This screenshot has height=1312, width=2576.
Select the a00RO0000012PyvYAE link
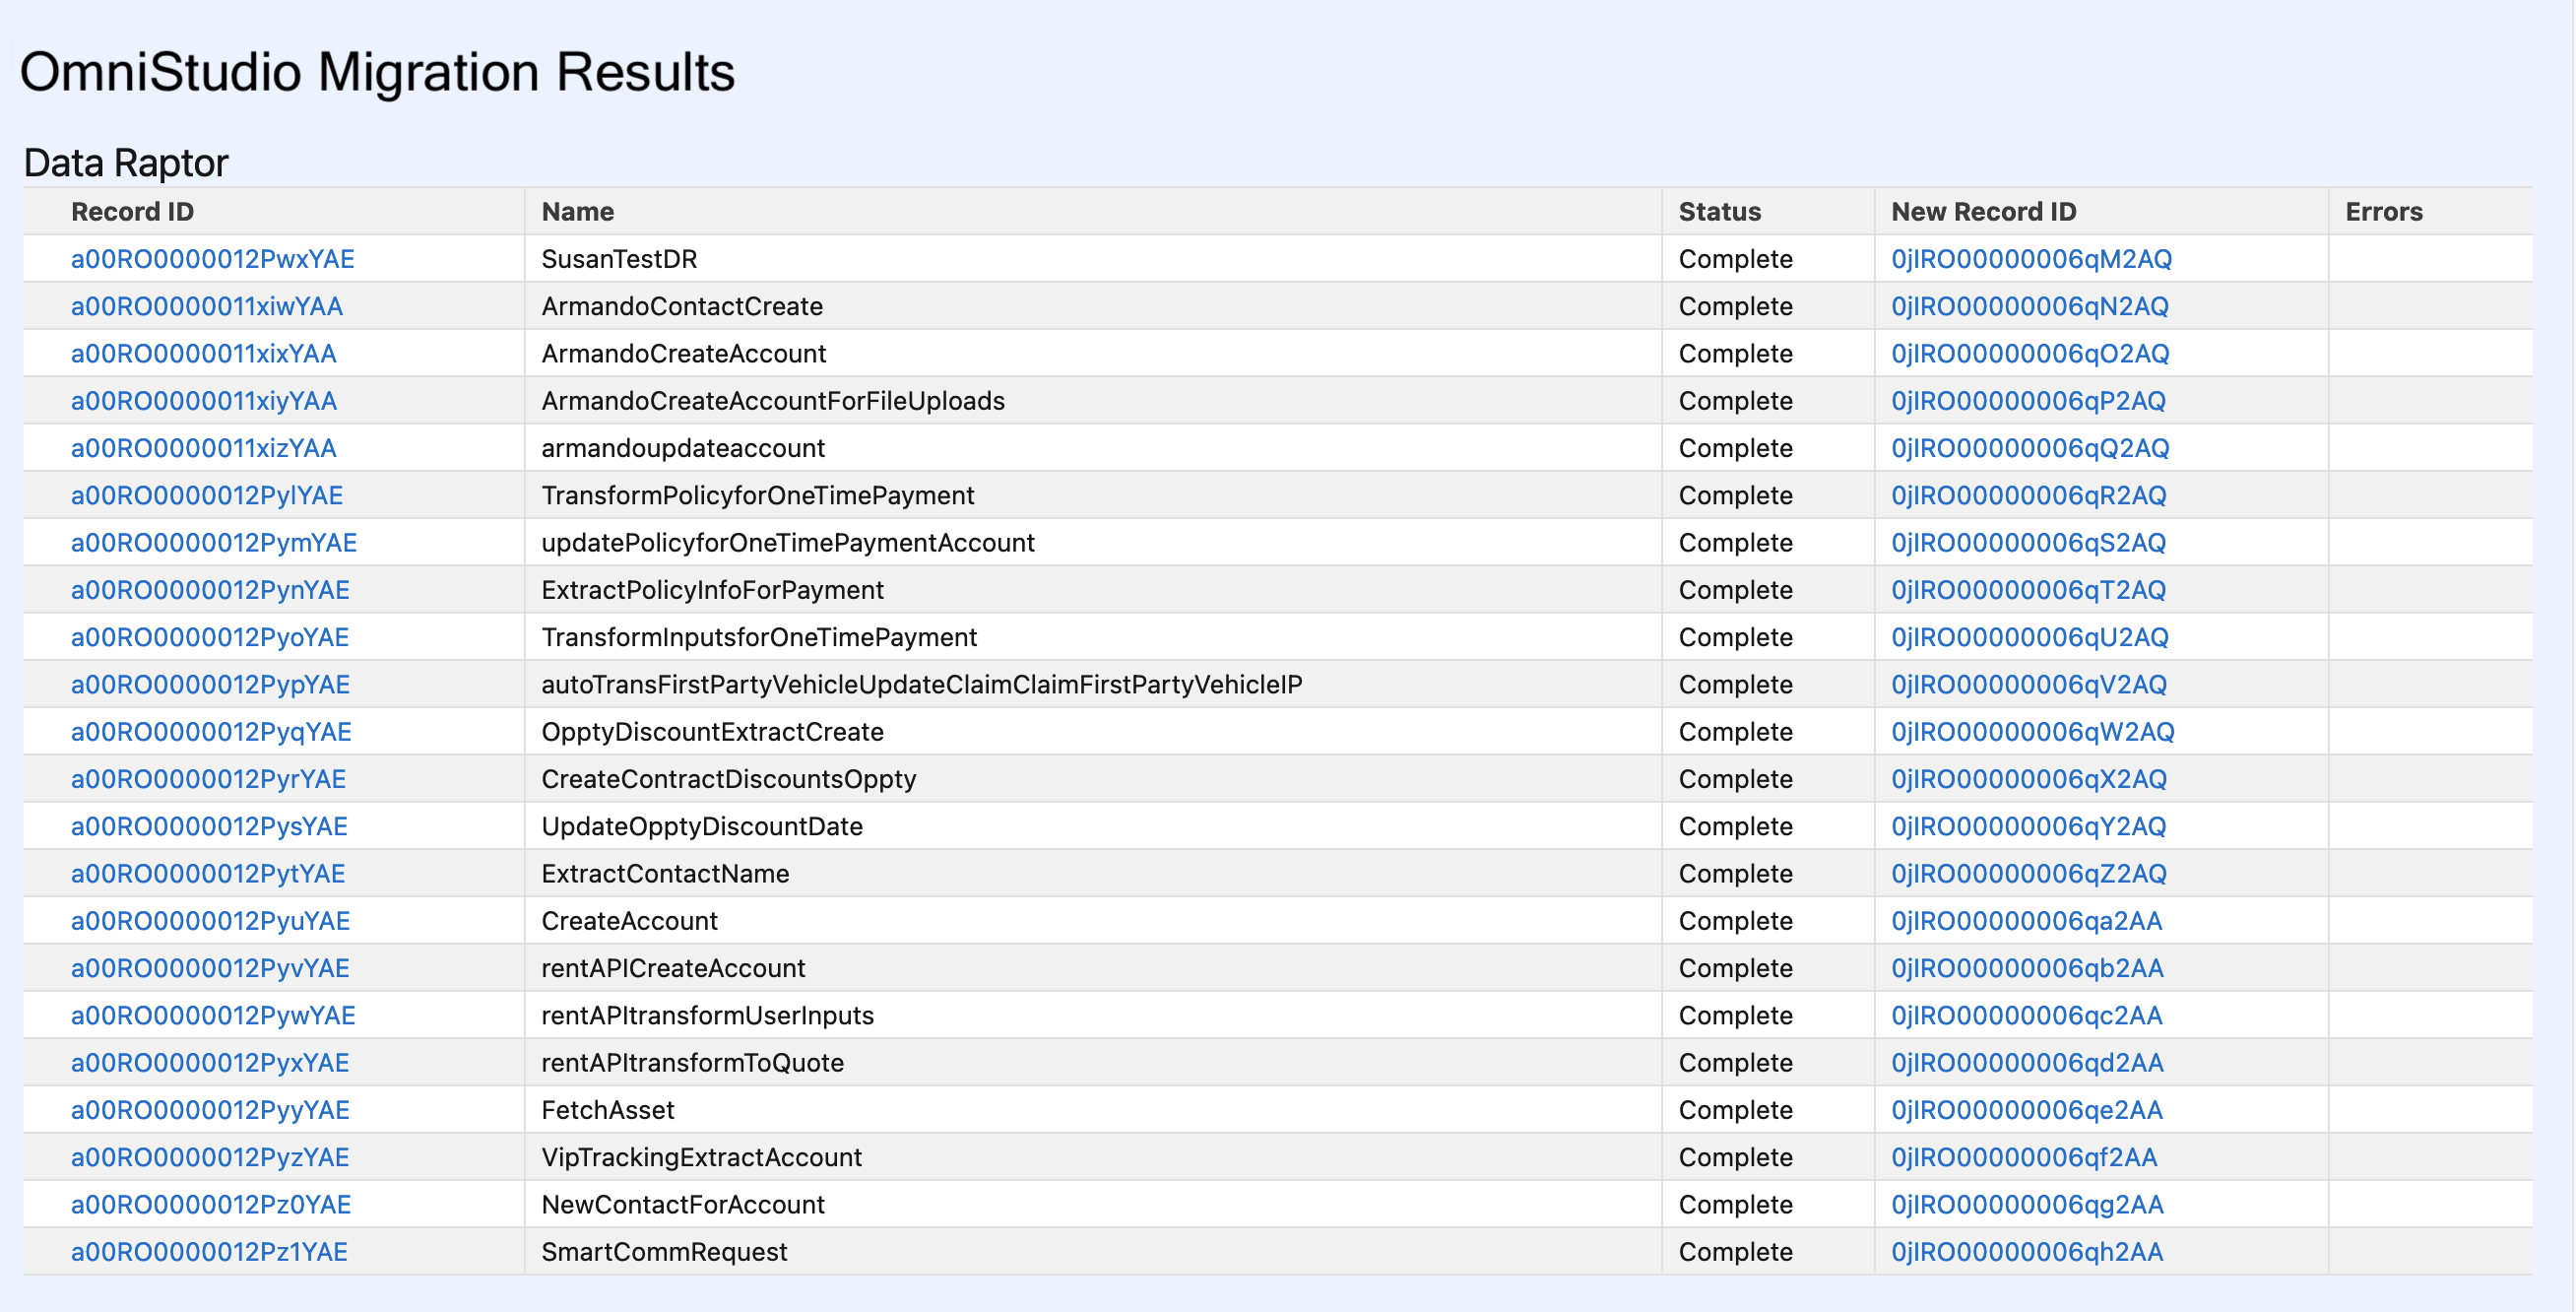210,968
